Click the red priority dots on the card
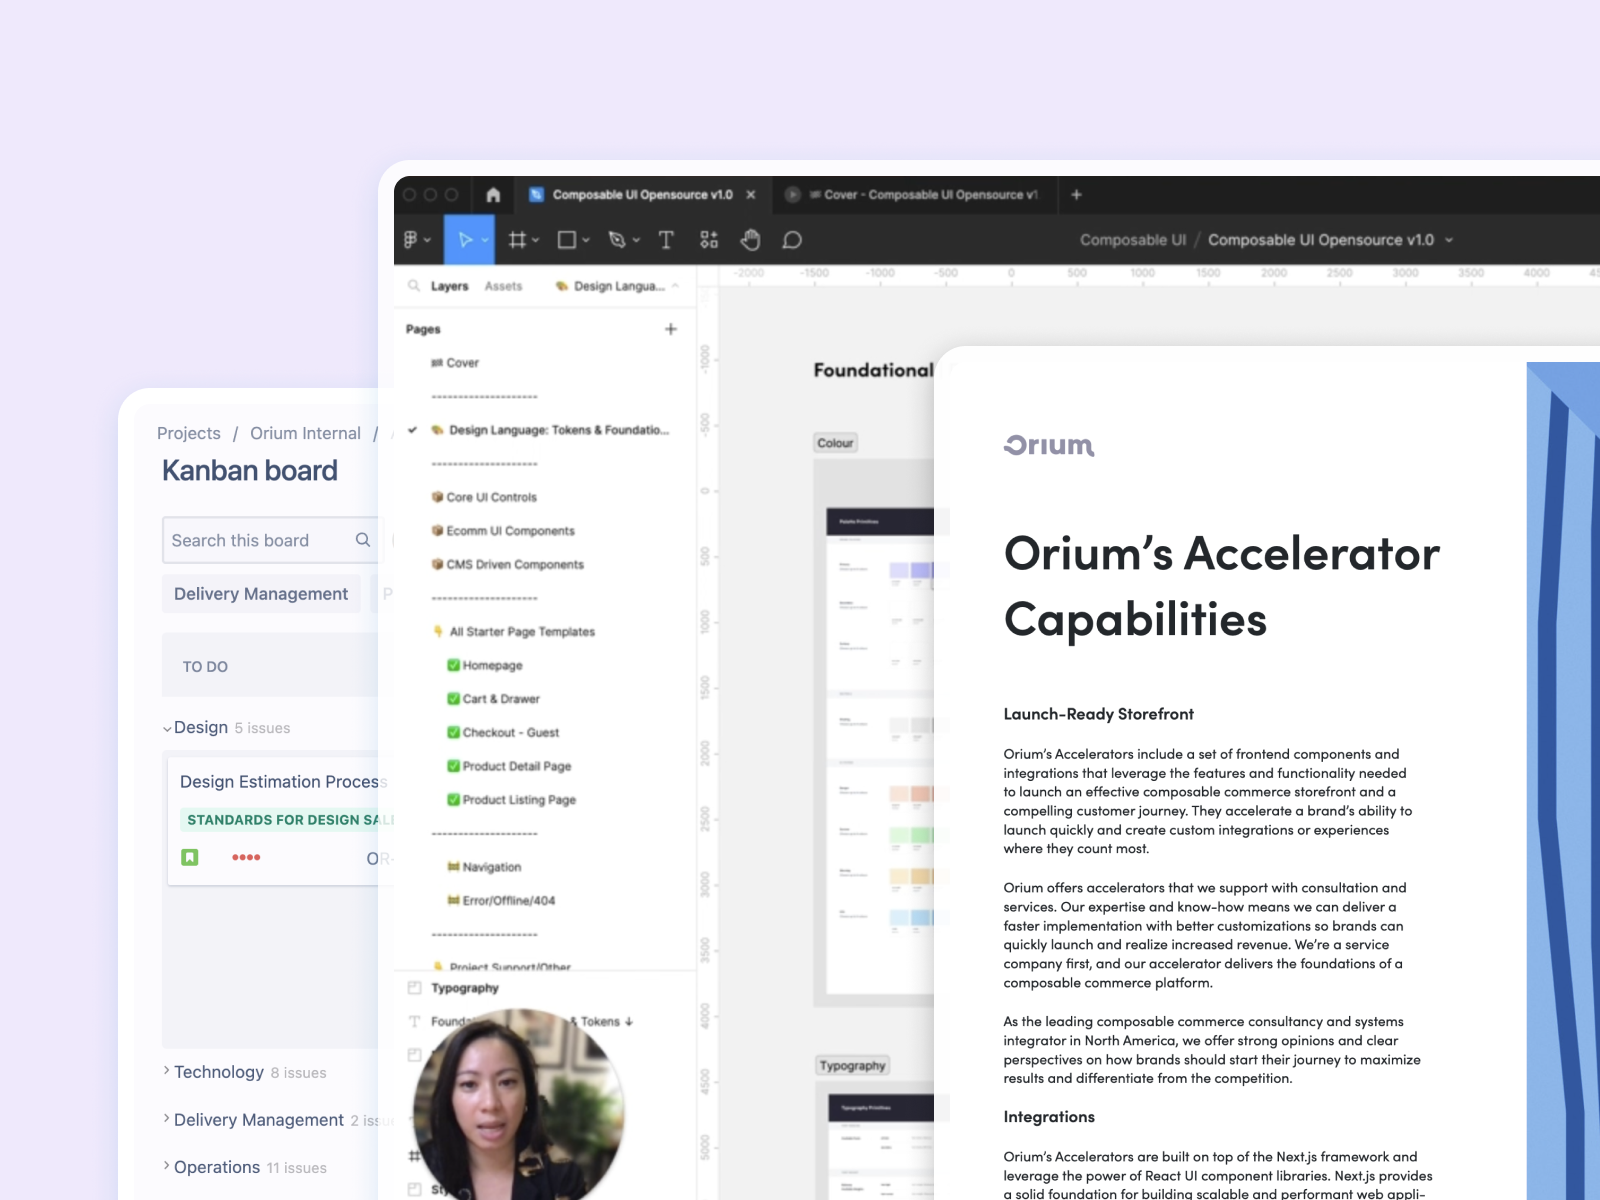 (x=246, y=857)
